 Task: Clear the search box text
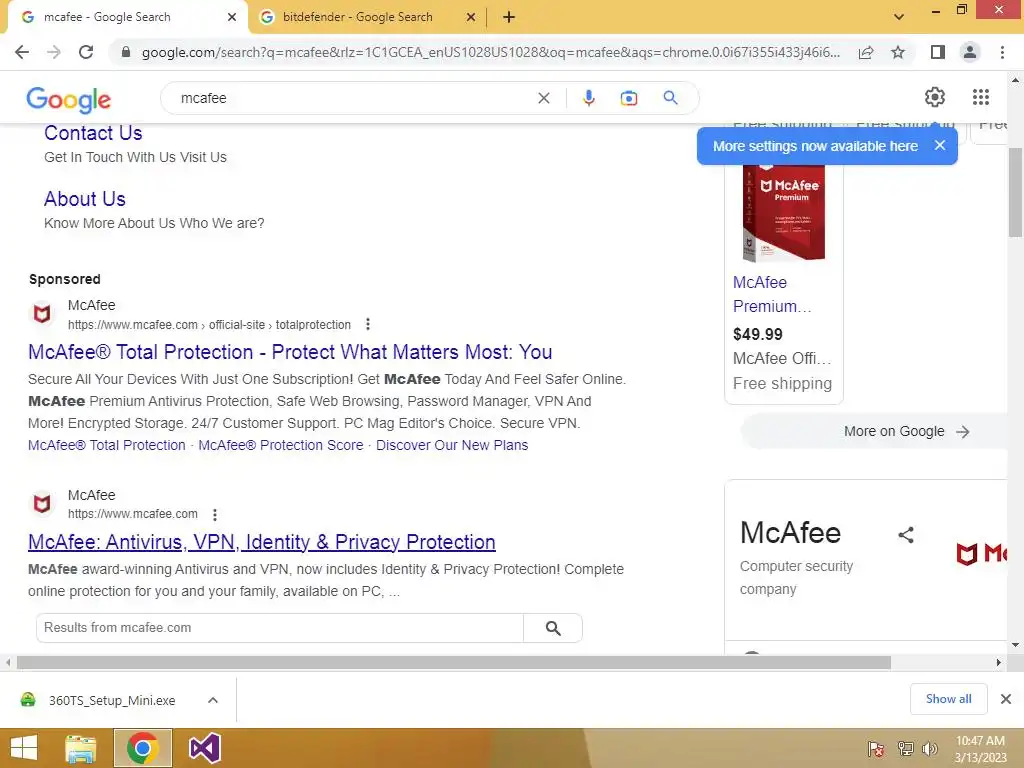[543, 98]
